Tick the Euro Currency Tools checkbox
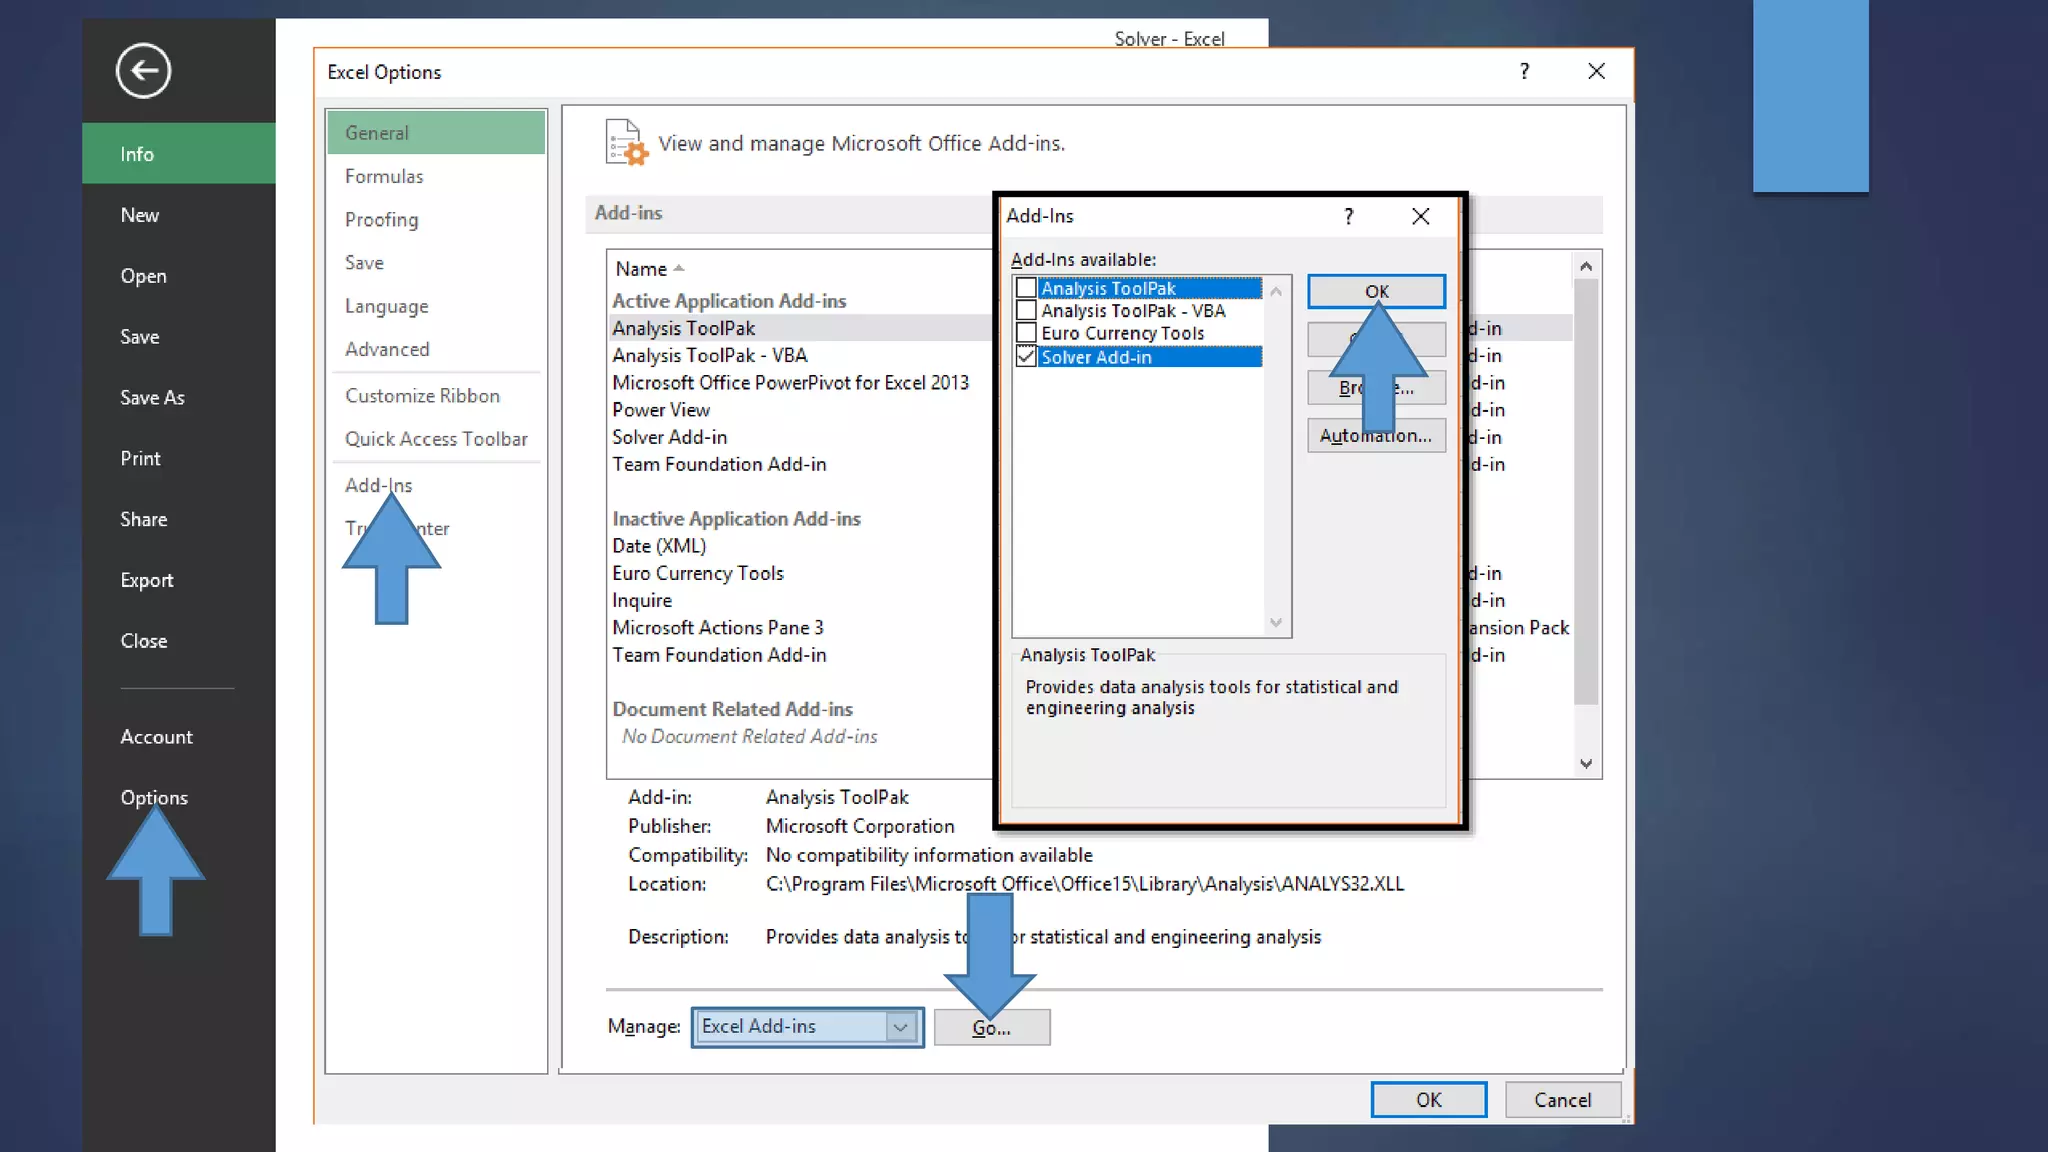 1026,333
